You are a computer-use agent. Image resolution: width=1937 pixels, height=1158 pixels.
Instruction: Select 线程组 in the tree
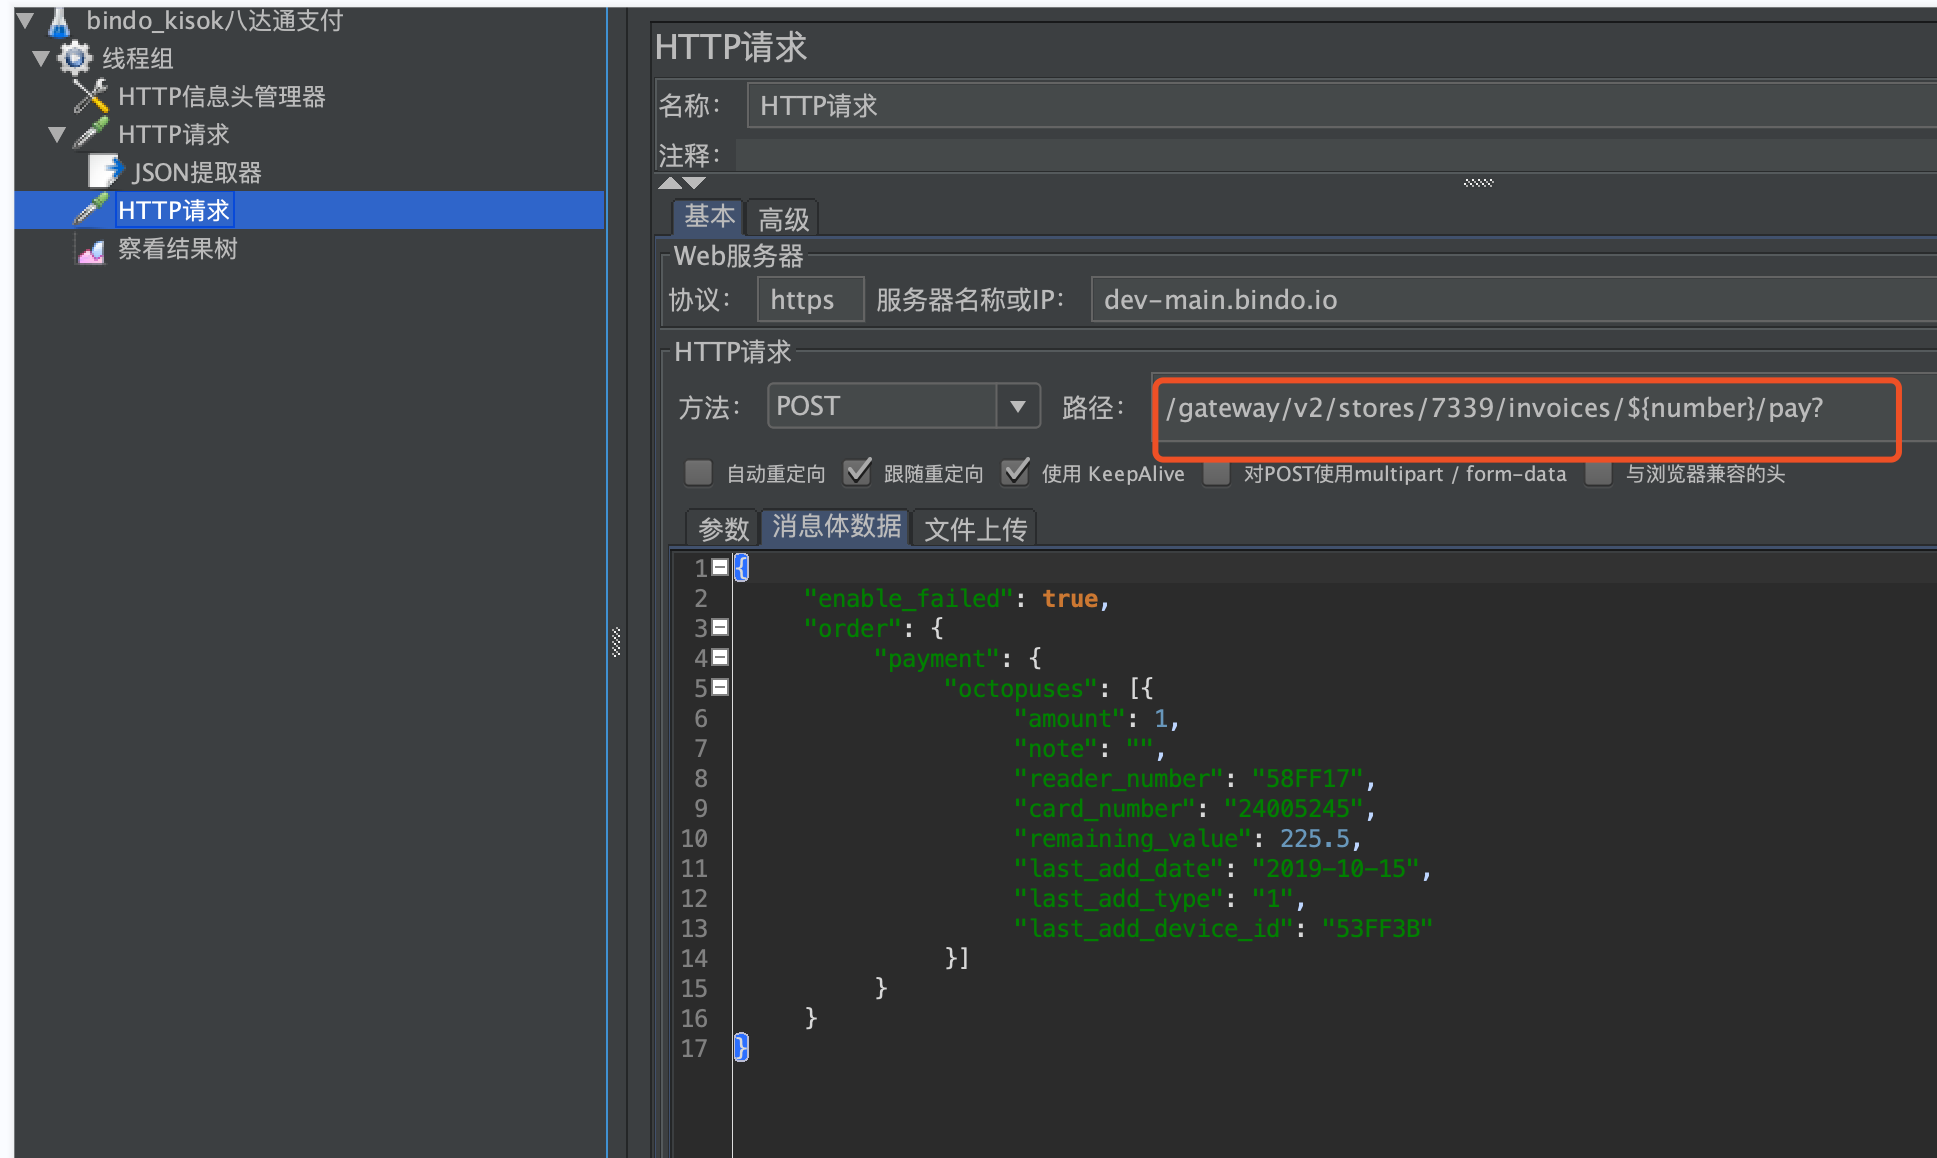click(x=138, y=58)
